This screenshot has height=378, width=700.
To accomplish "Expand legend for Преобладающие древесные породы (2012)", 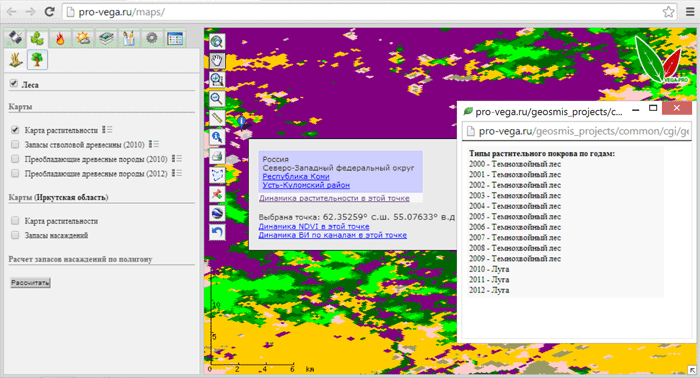I will [177, 173].
